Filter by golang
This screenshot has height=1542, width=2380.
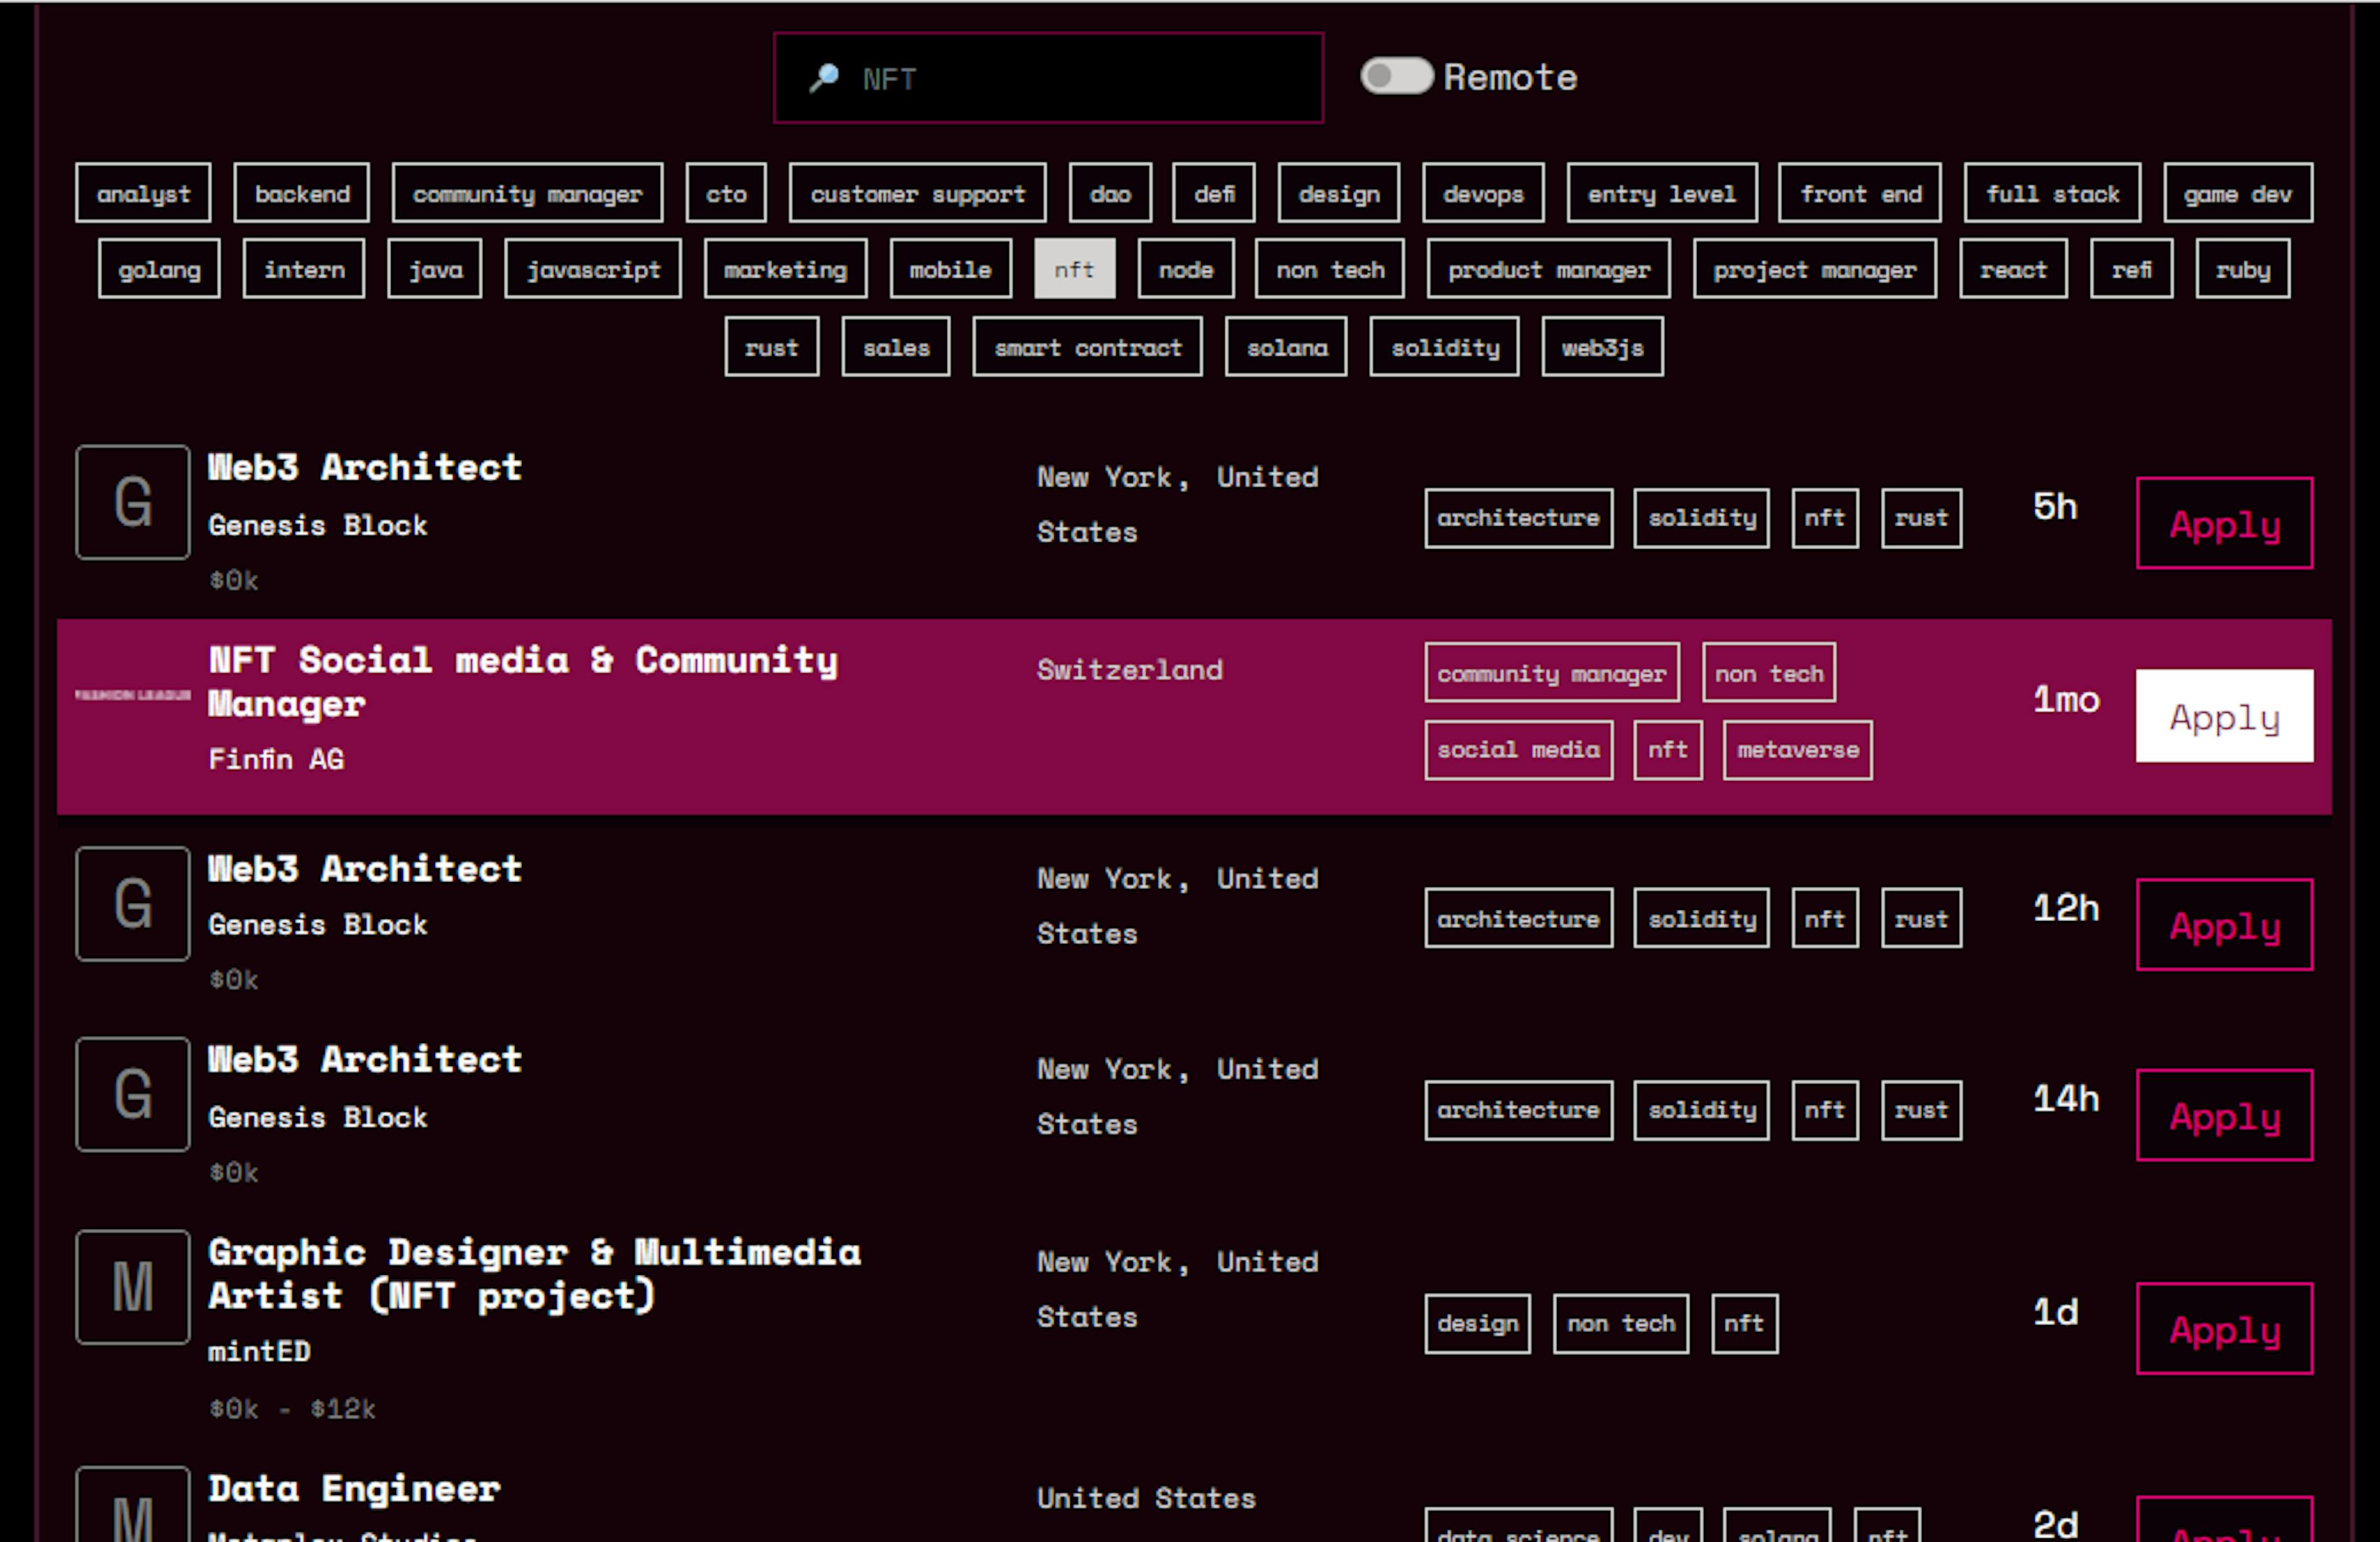[x=159, y=269]
